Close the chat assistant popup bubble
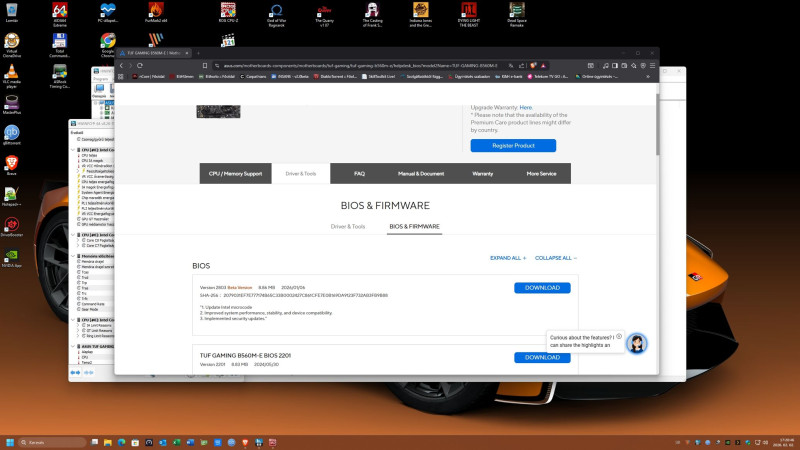This screenshot has width=800, height=450. (x=619, y=336)
